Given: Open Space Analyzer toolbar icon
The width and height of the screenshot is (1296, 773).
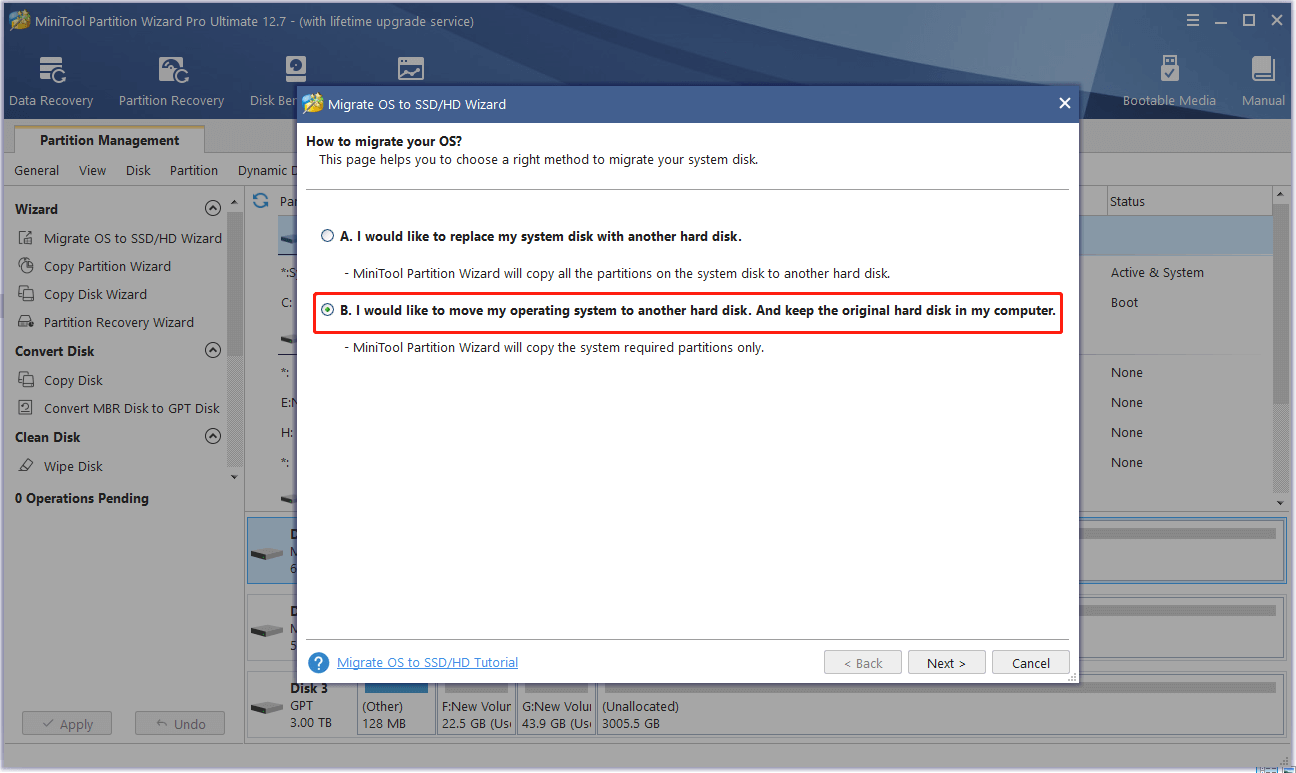Looking at the screenshot, I should coord(410,69).
